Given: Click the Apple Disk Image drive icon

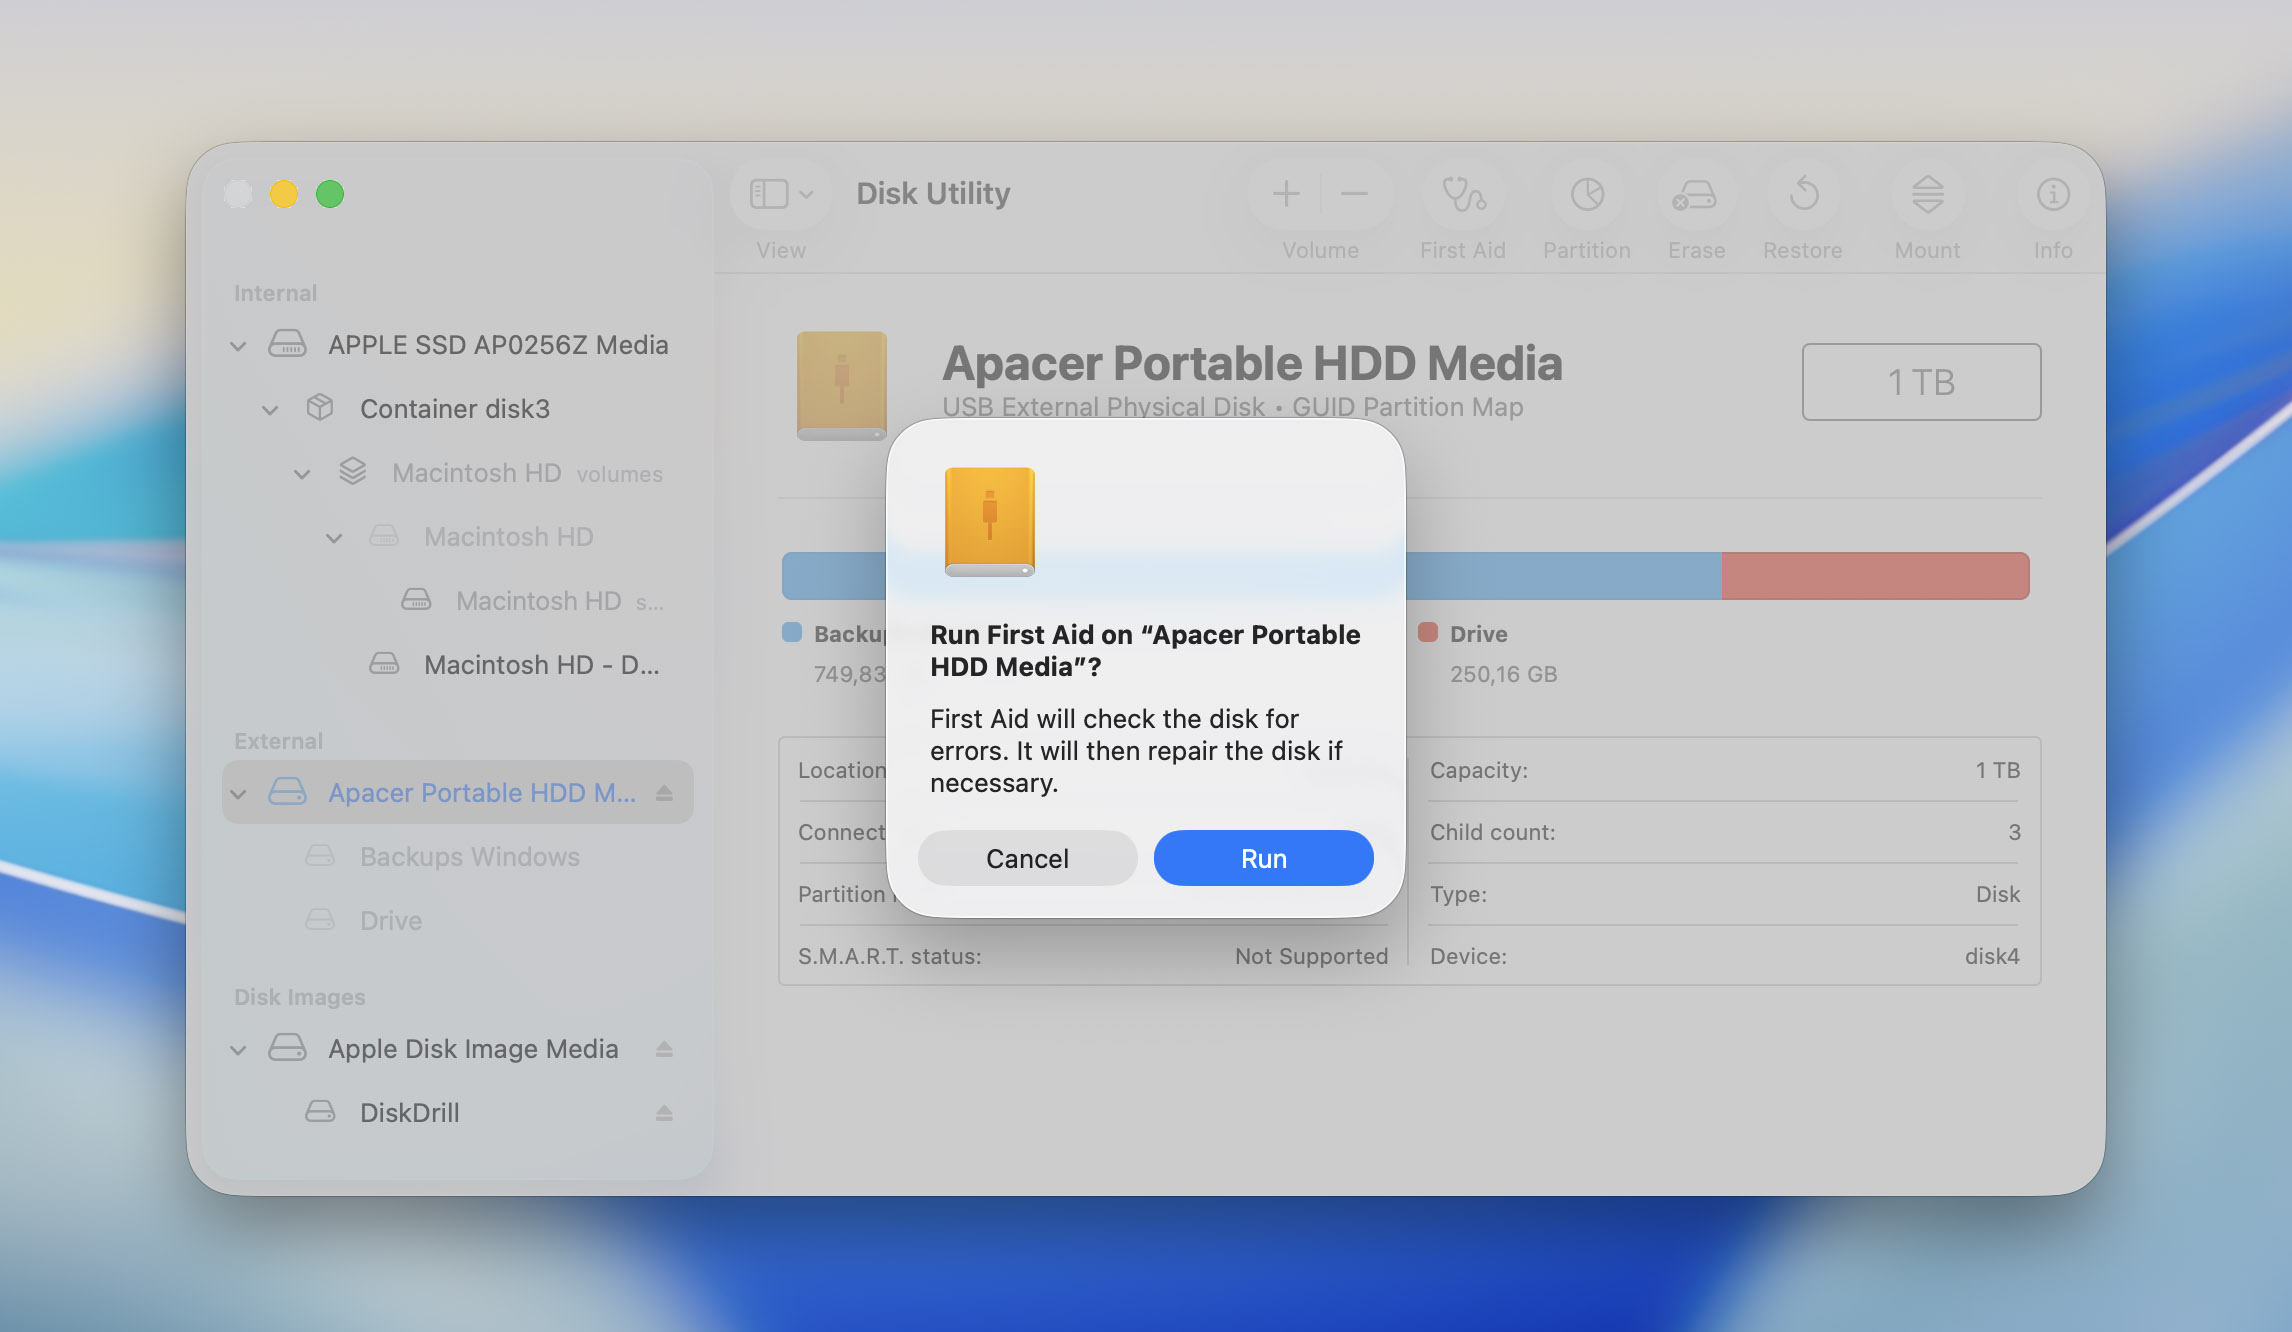Looking at the screenshot, I should 287,1049.
